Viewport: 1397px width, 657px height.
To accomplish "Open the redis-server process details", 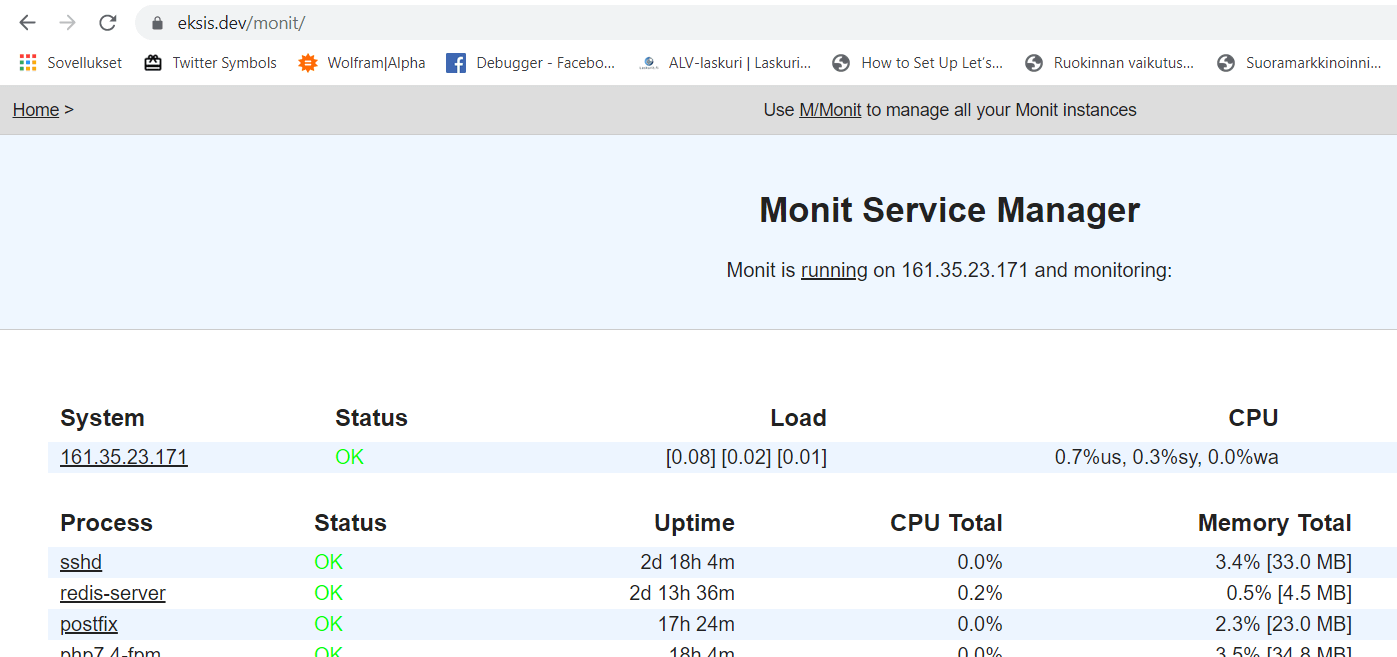I will pos(113,593).
